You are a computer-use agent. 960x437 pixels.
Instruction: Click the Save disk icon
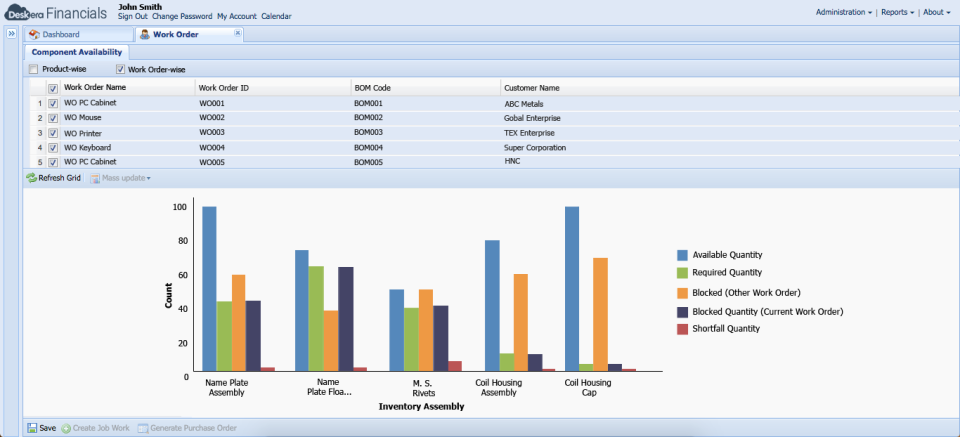31,428
